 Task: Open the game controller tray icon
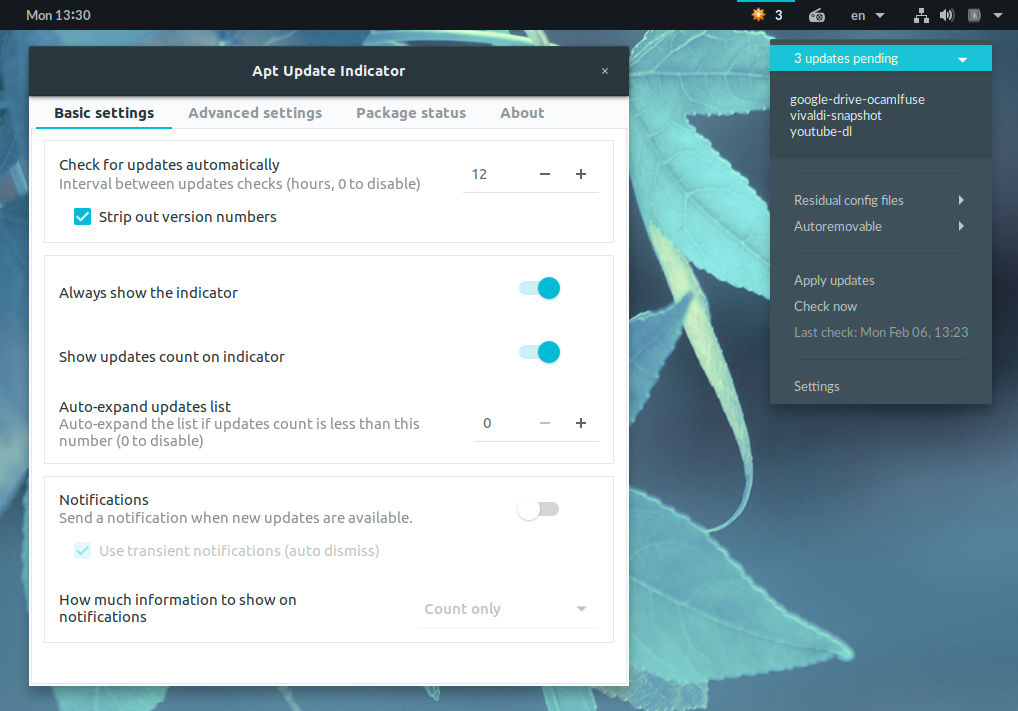click(817, 16)
